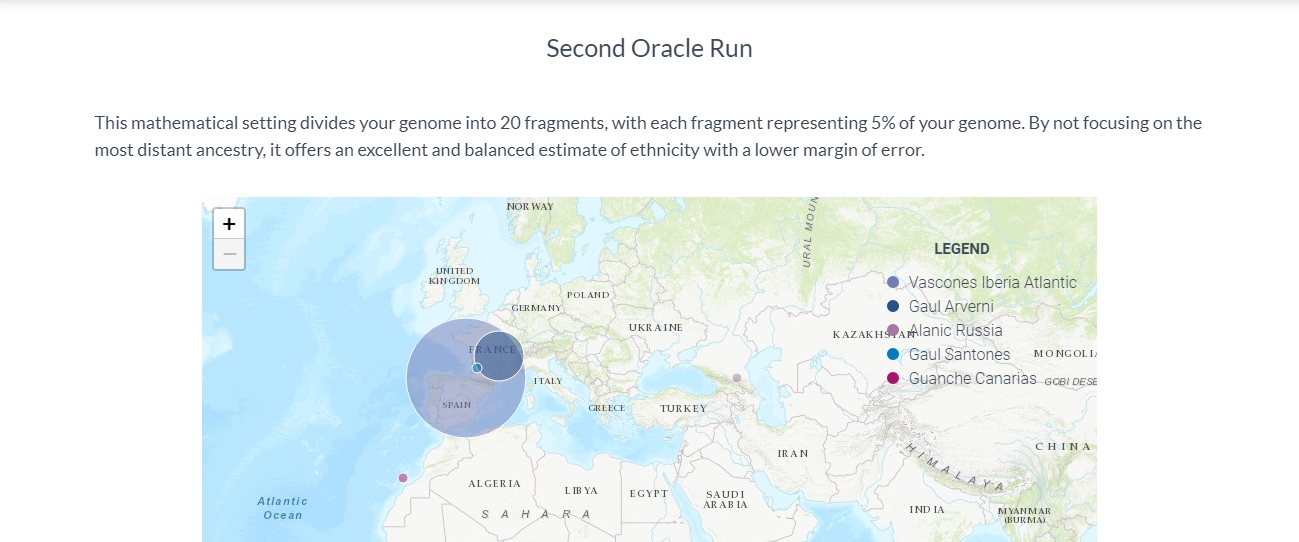Click the 'ITALY' map label

pyautogui.click(x=548, y=381)
